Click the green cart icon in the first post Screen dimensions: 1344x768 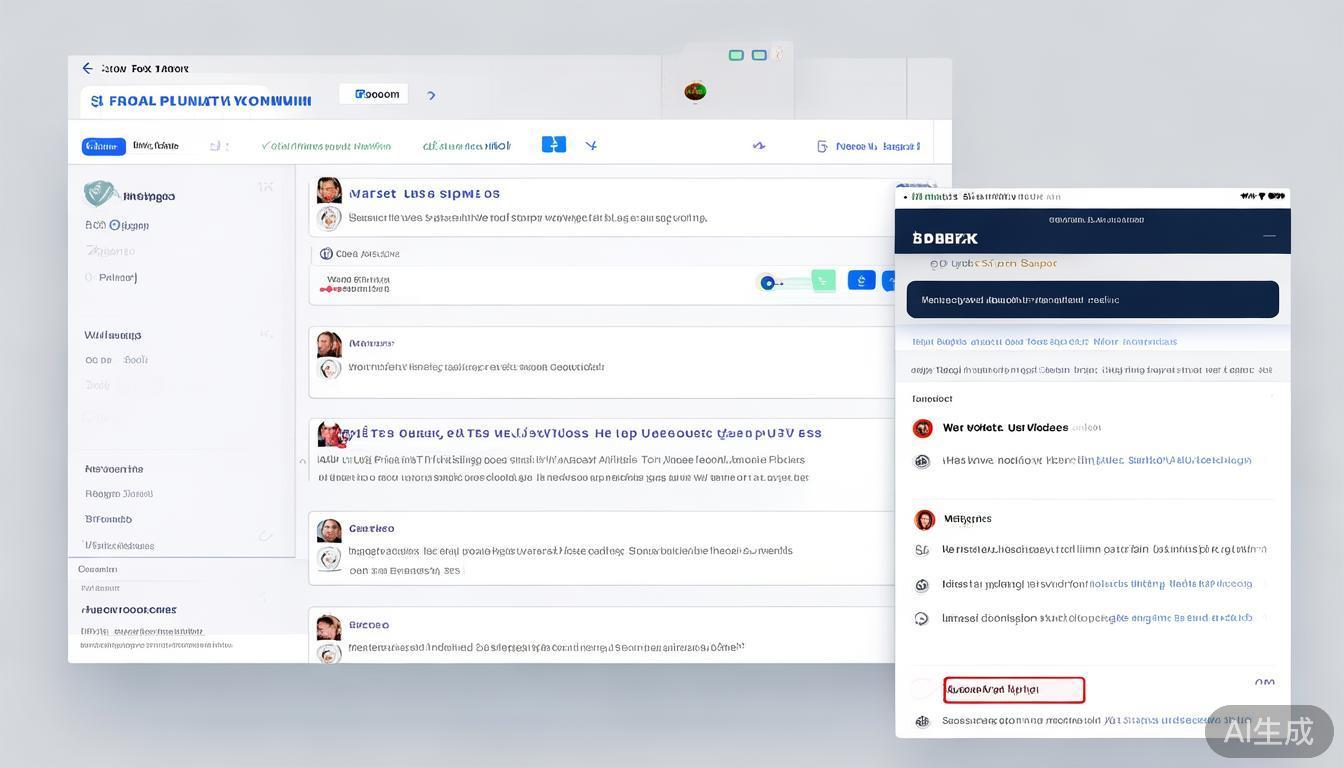click(823, 281)
